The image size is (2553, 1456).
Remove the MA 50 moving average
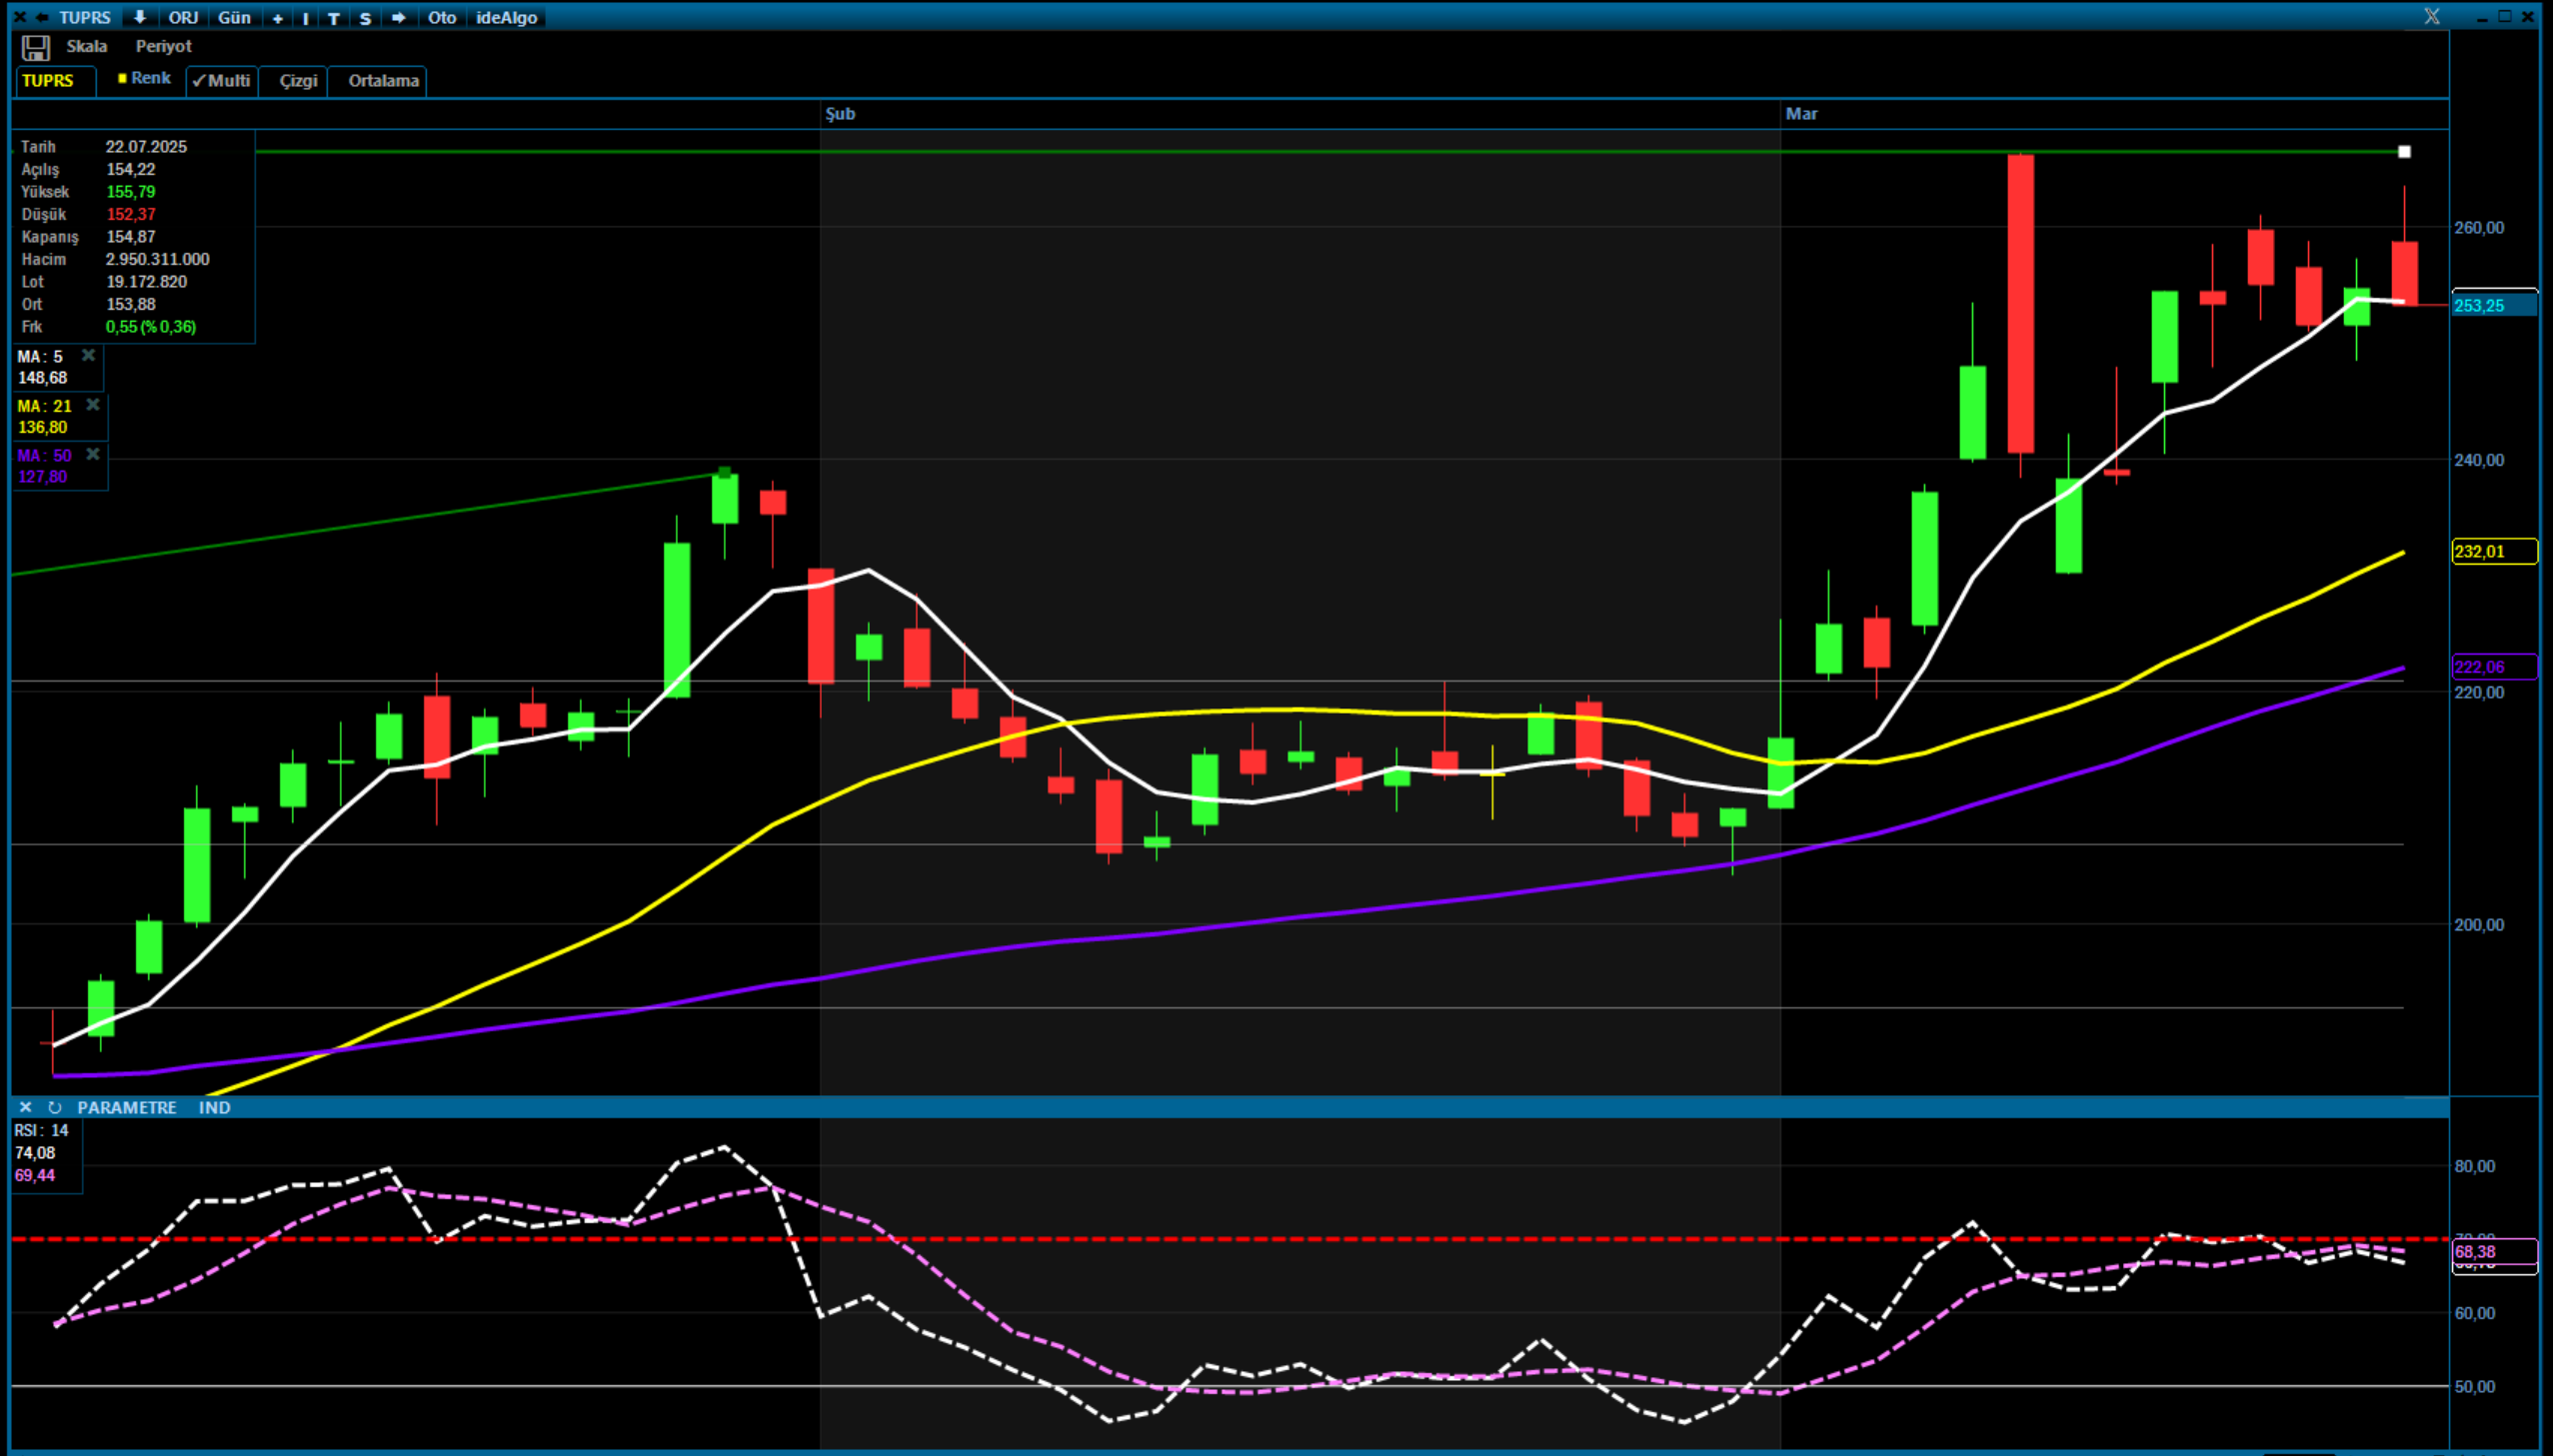click(x=93, y=454)
